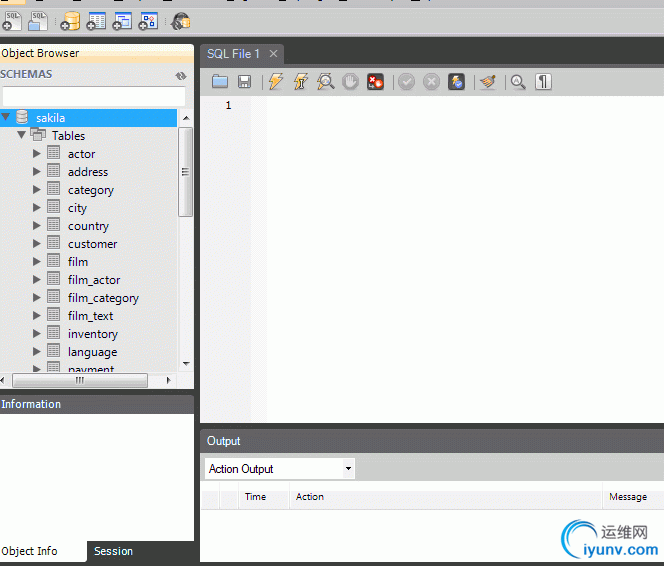Click the schema filter search field
The height and width of the screenshot is (566, 664).
click(x=94, y=96)
